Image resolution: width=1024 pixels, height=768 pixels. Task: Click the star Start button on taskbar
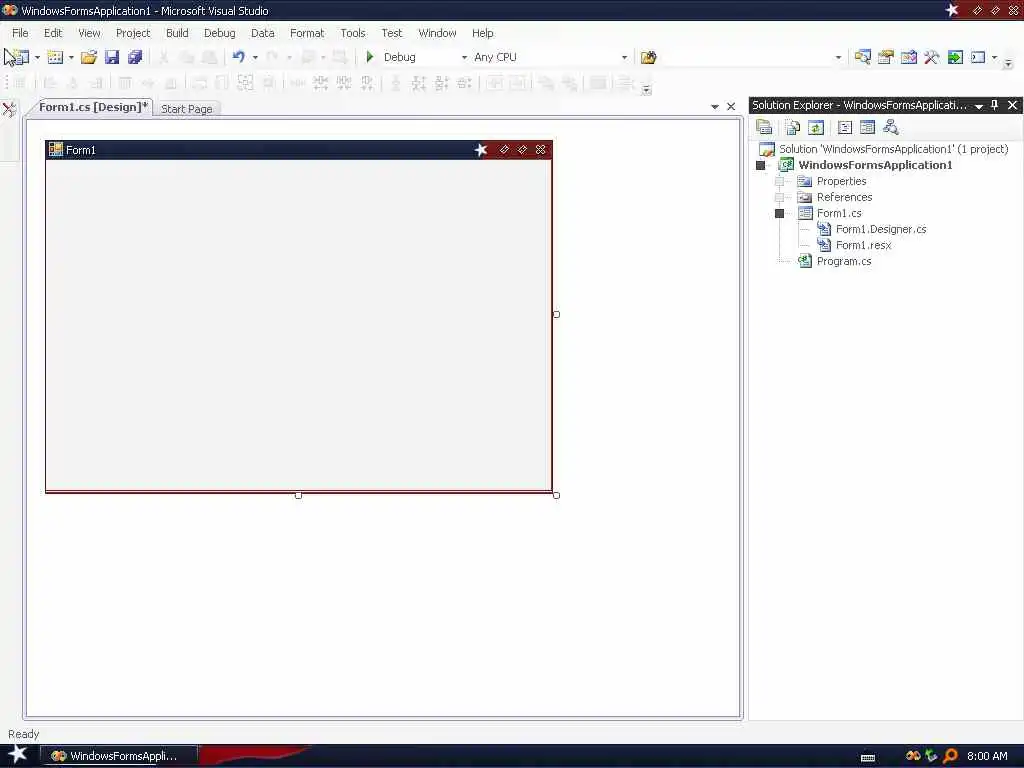(17, 755)
